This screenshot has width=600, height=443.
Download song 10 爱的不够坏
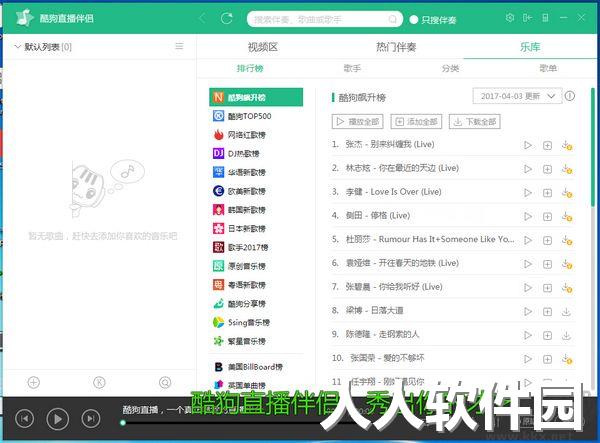coord(567,359)
